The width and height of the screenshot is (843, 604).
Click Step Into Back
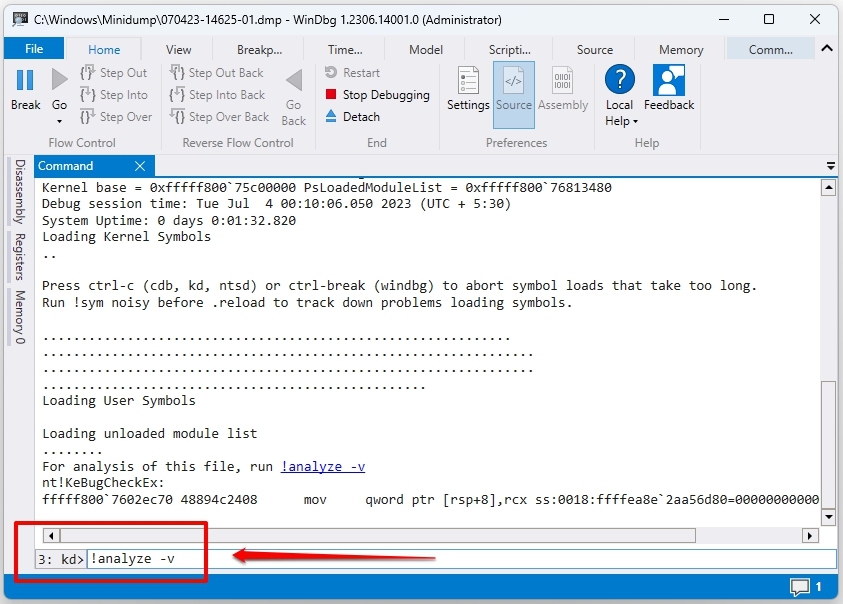217,95
